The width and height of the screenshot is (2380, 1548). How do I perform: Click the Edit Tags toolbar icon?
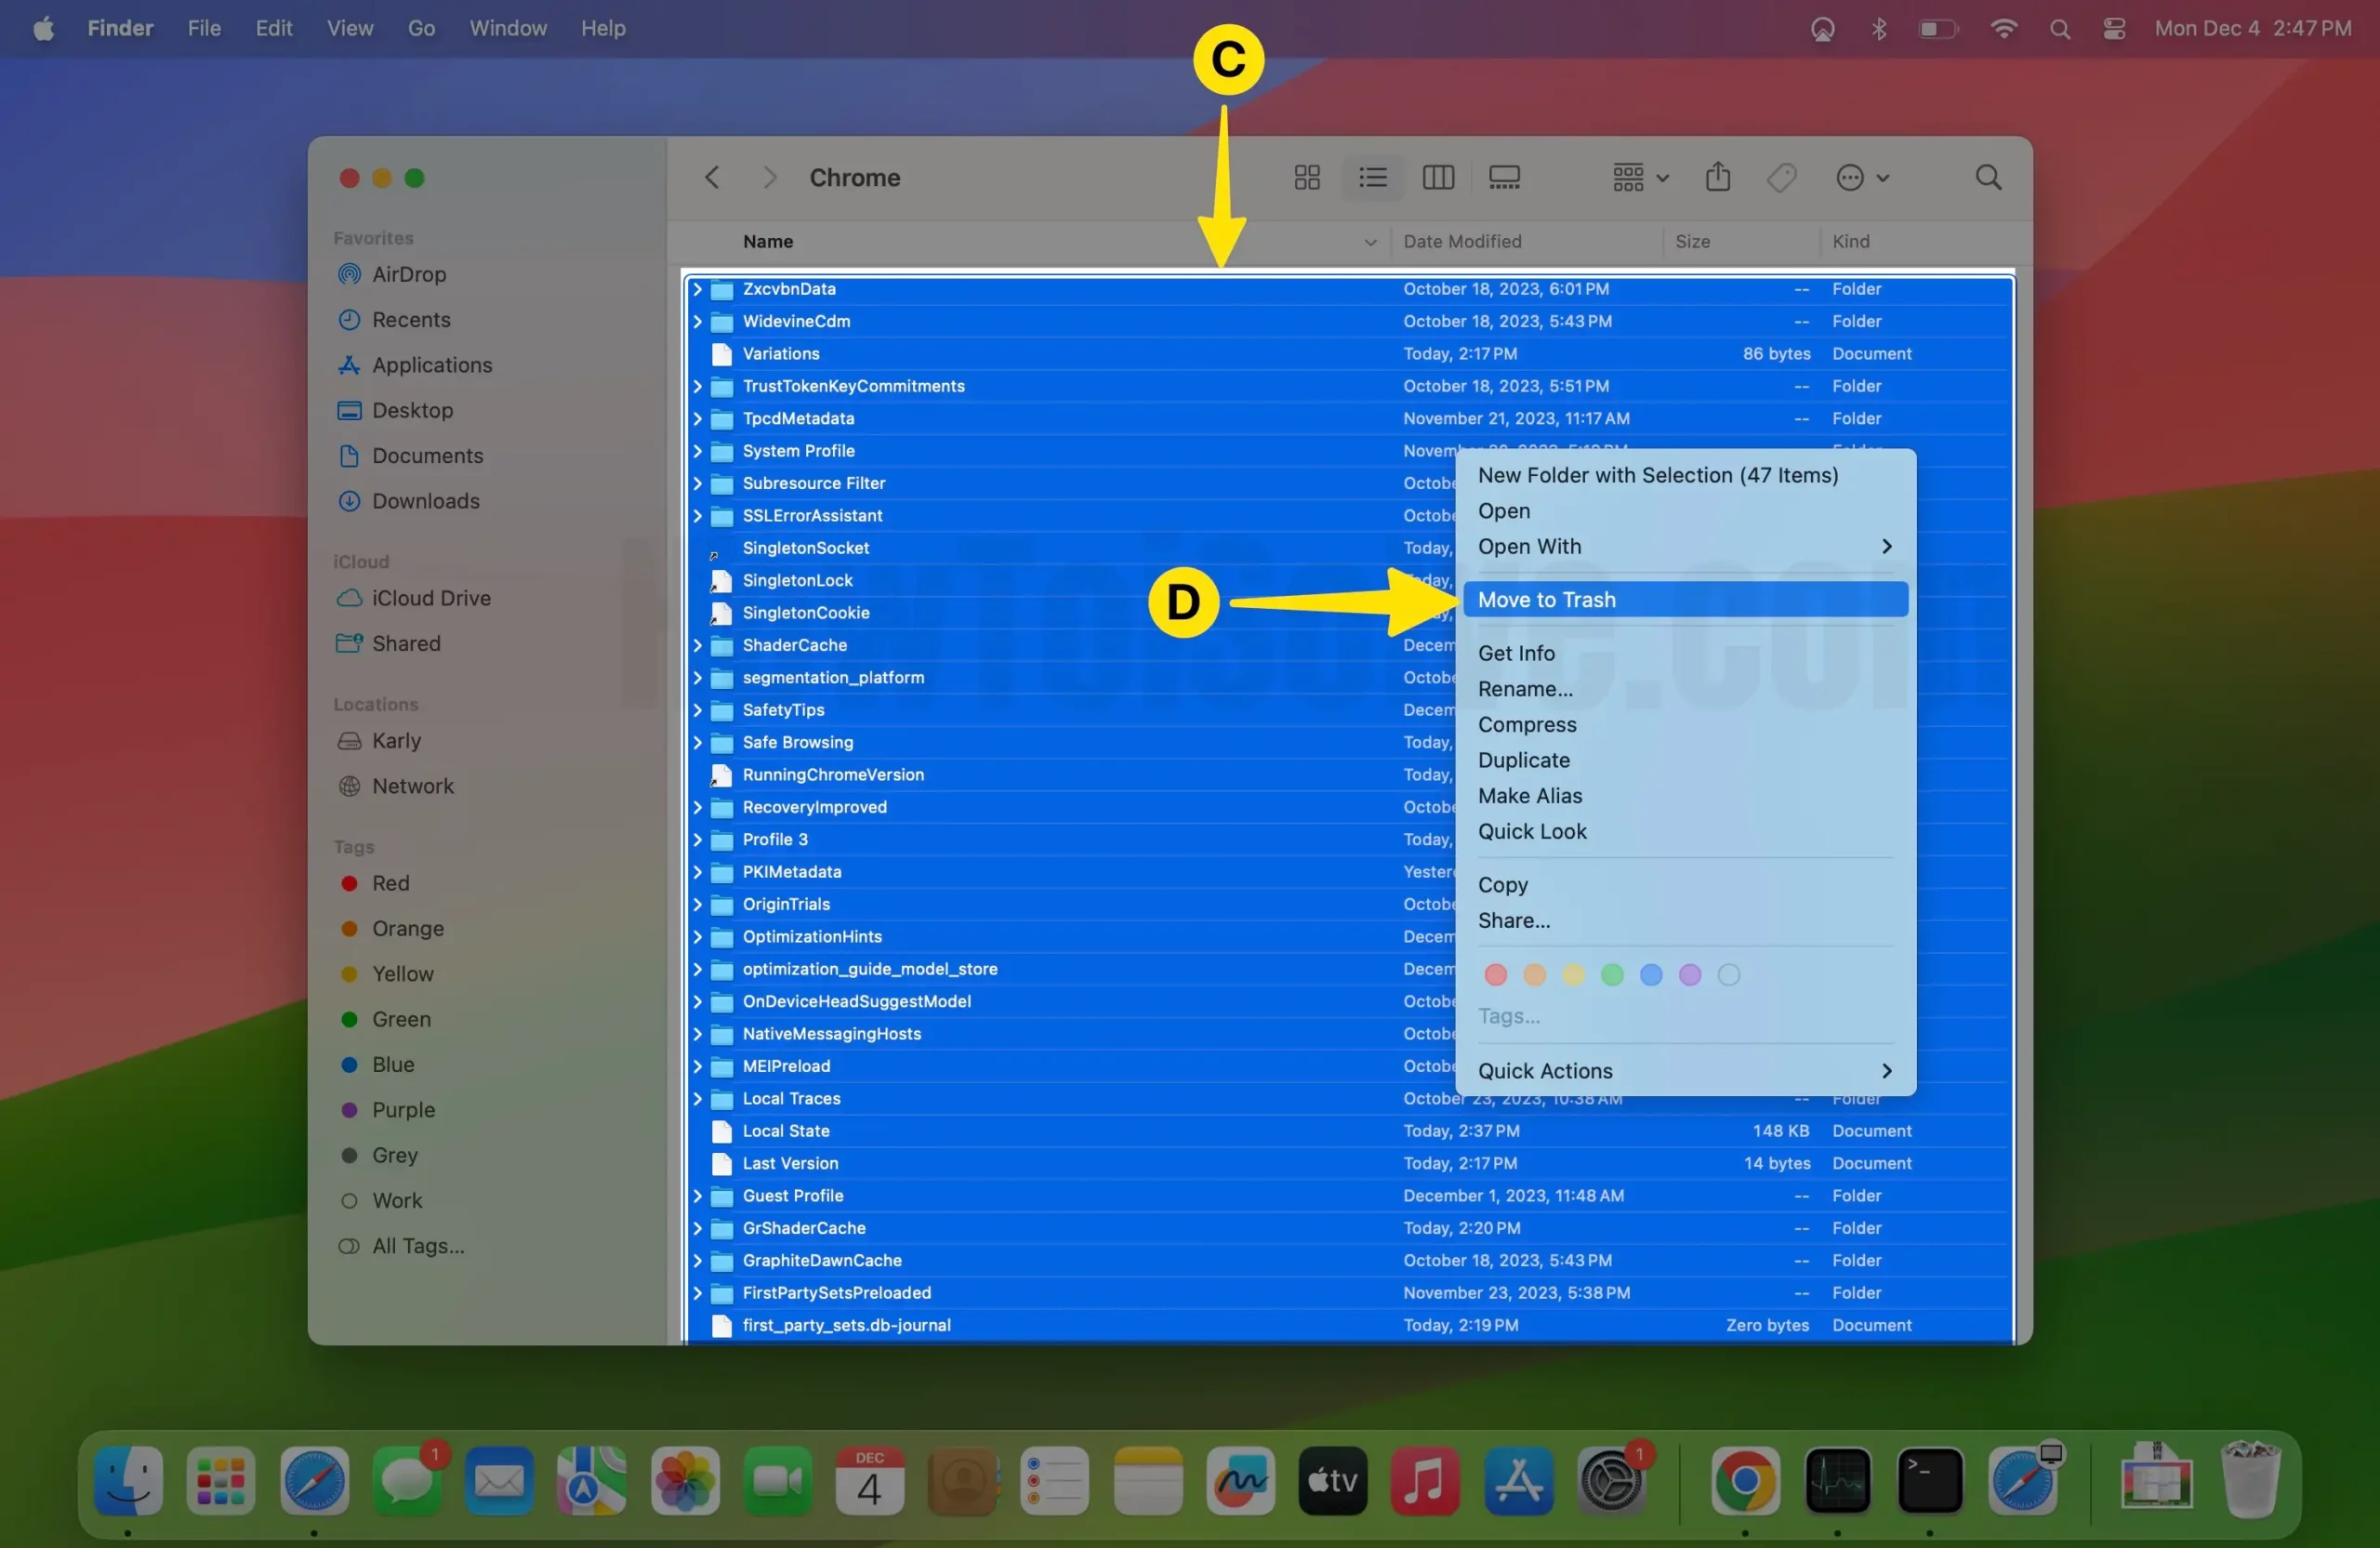[x=1782, y=178]
